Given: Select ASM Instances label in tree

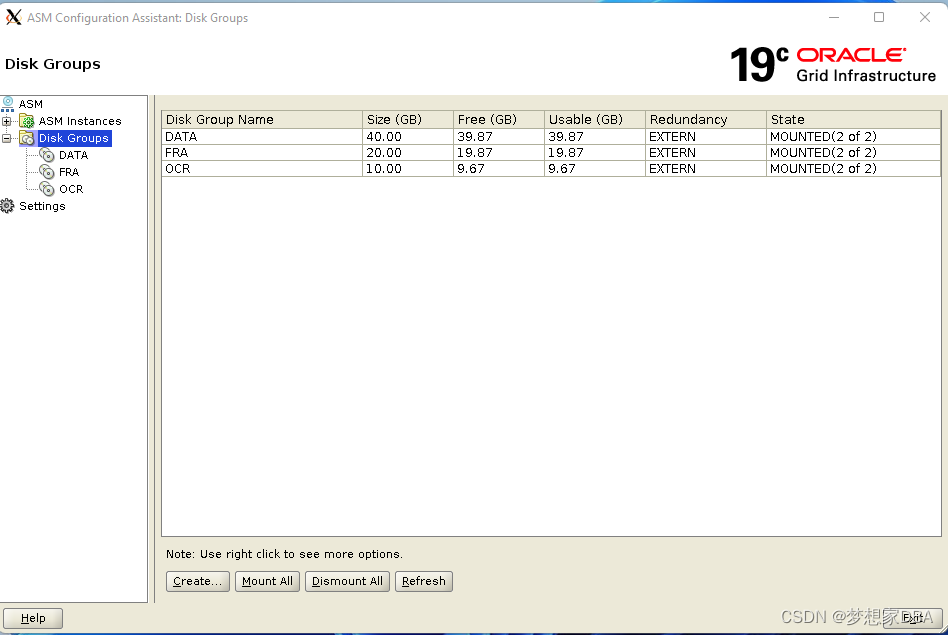Looking at the screenshot, I should (80, 121).
